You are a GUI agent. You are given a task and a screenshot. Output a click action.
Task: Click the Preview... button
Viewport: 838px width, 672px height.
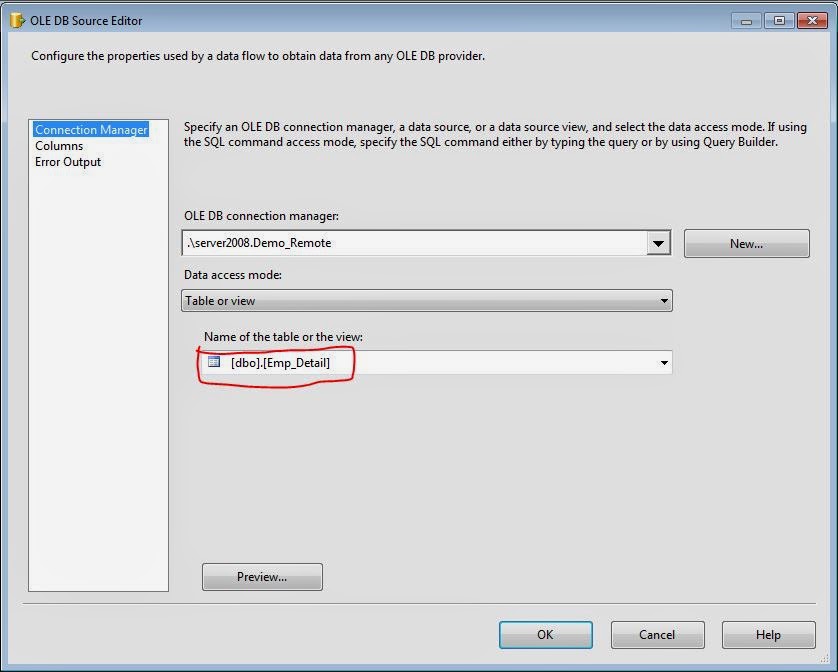(262, 577)
